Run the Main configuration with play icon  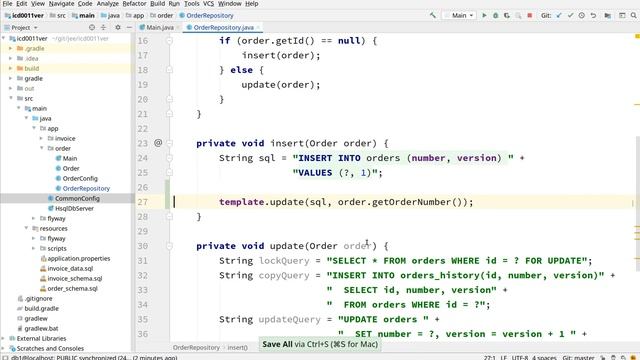(x=484, y=16)
